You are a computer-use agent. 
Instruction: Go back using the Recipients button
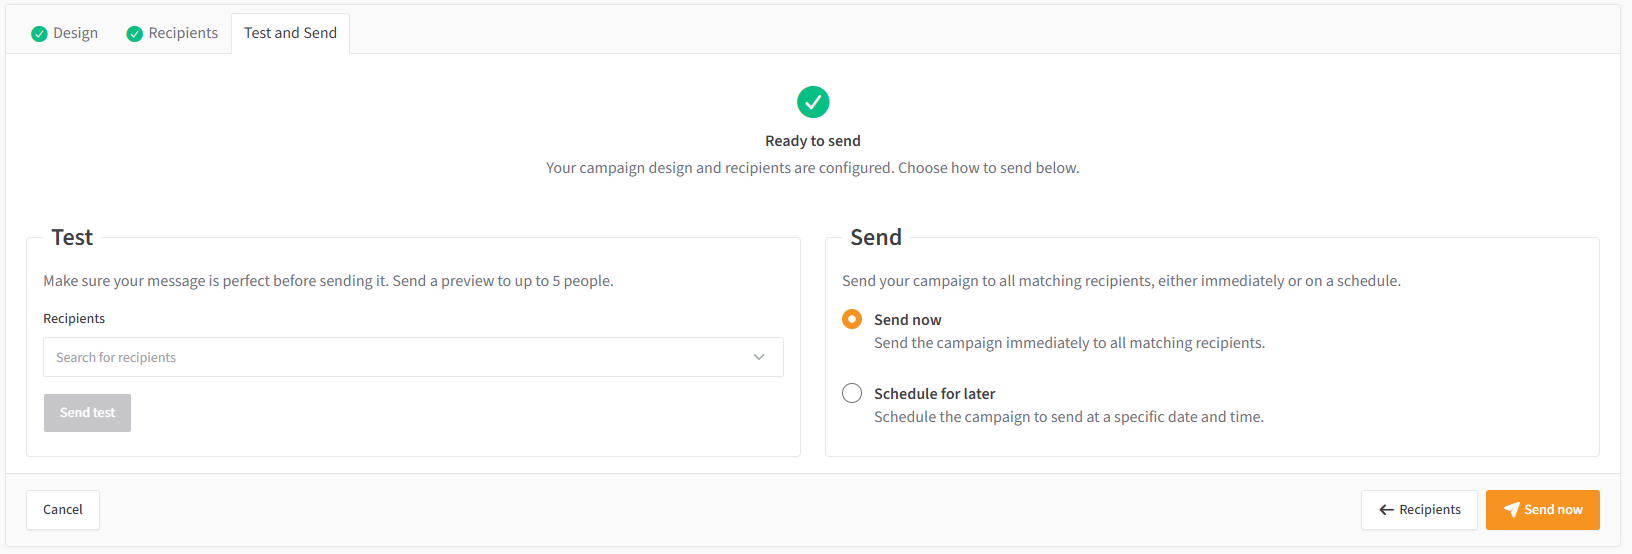click(x=1419, y=510)
